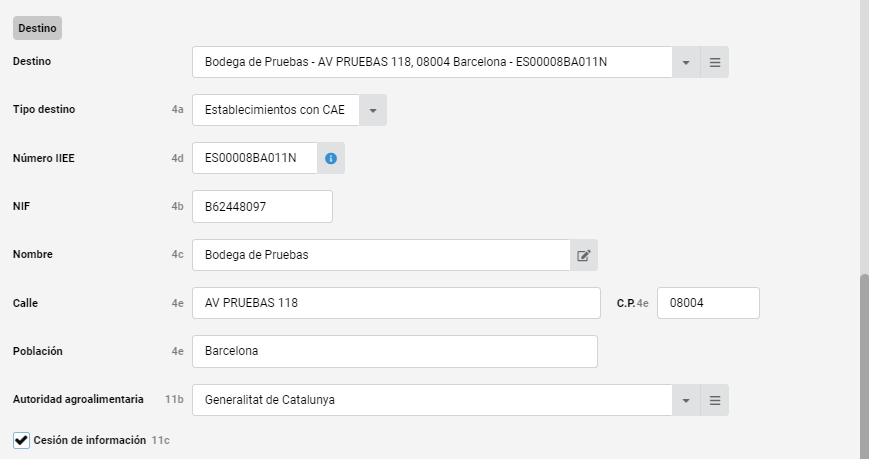Click the Población field showing Barcelona

[x=395, y=351]
